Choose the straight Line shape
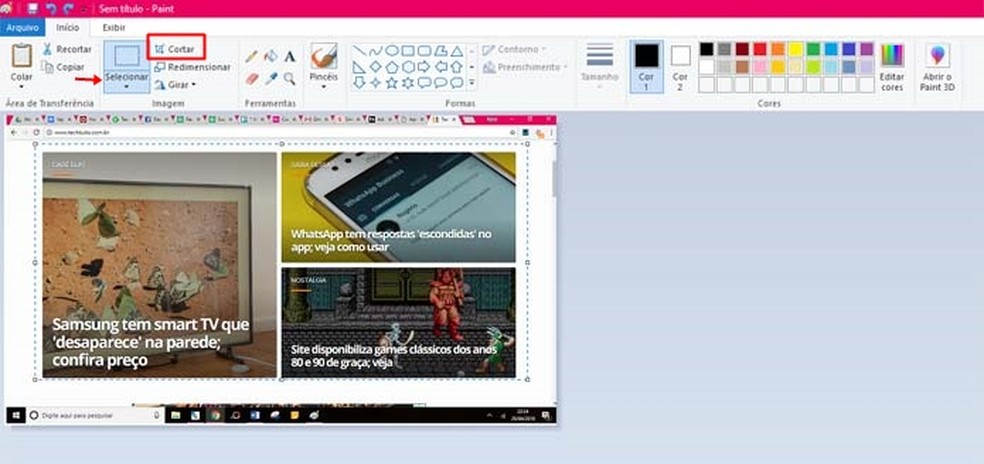 pos(359,51)
